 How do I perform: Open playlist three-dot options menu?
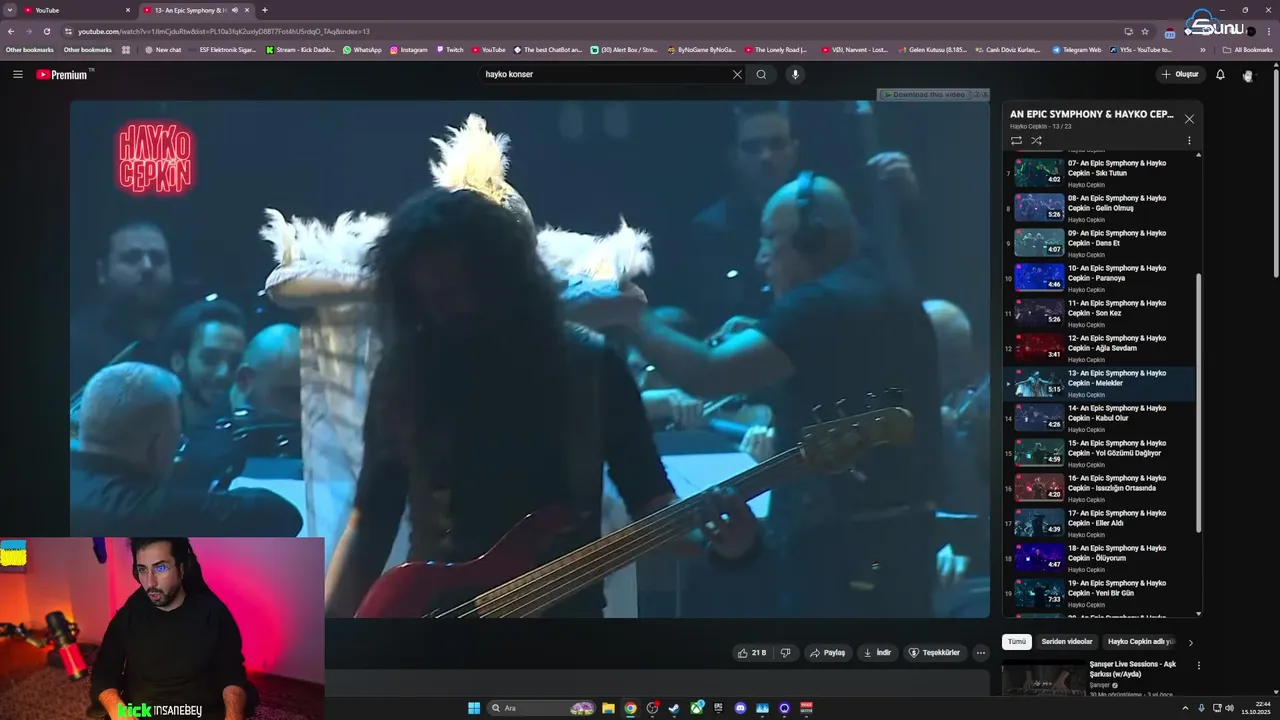tap(1189, 141)
